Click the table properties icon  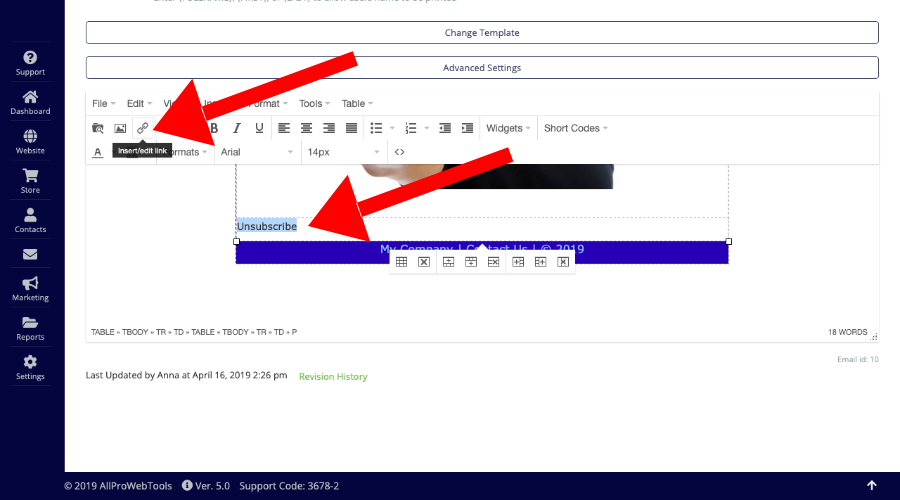coord(401,262)
